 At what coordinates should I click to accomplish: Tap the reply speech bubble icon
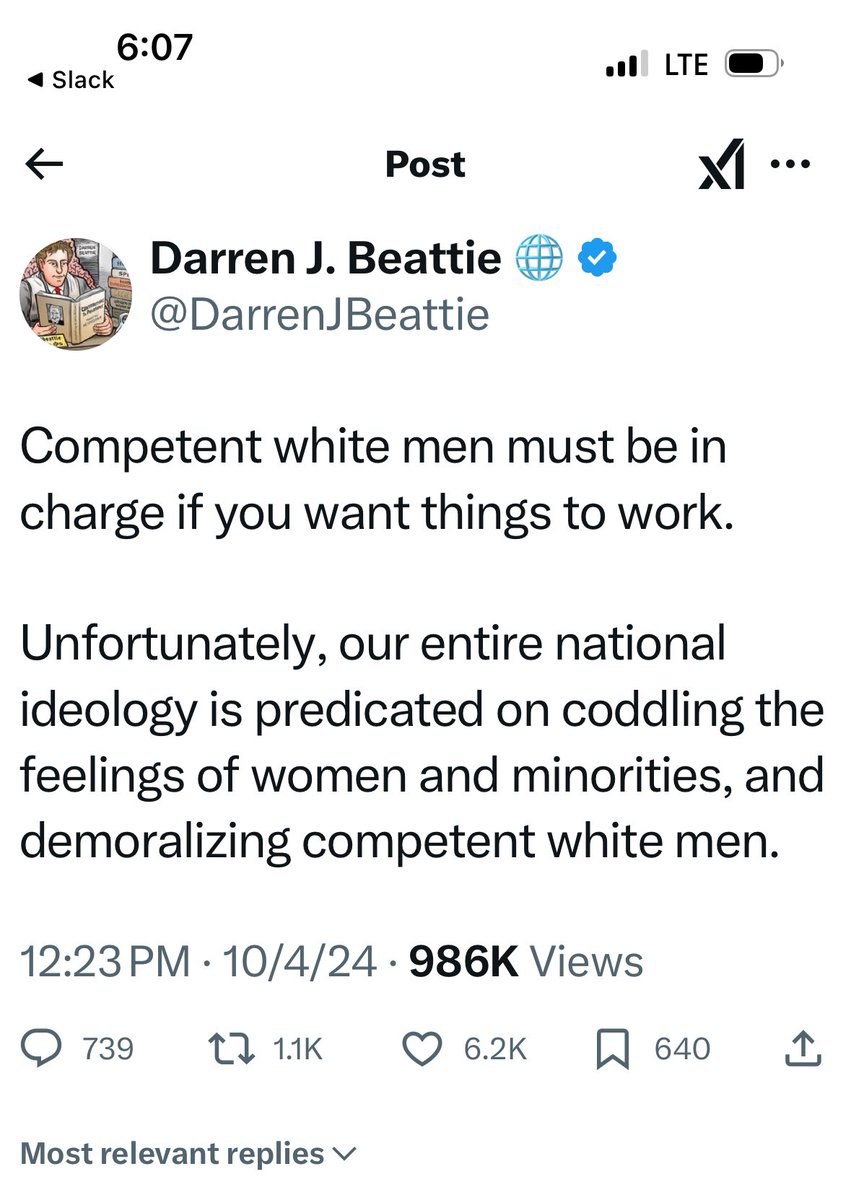(x=45, y=1048)
